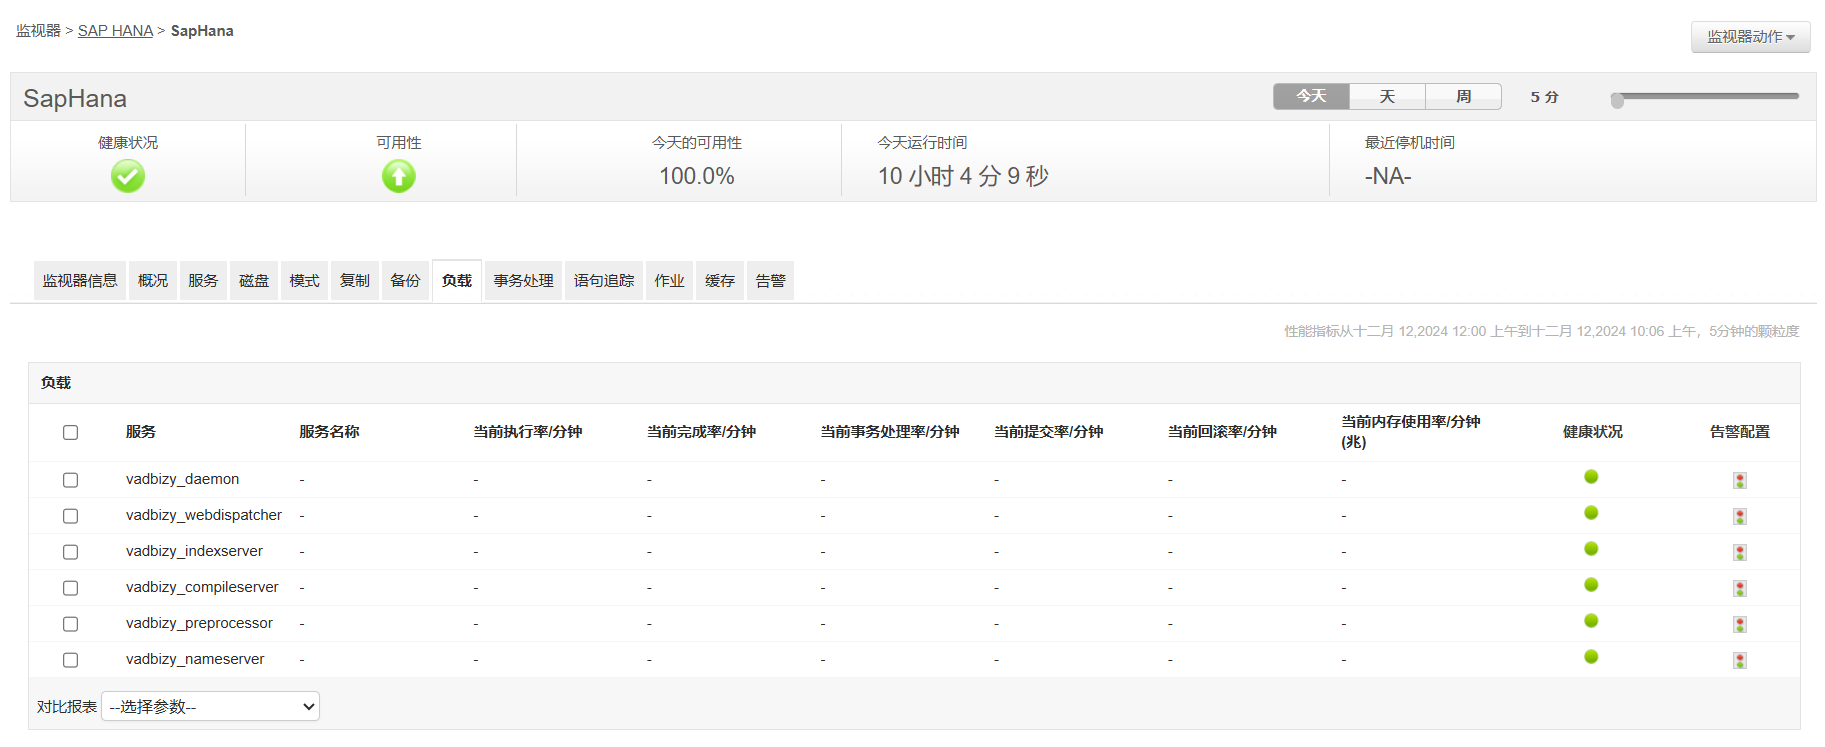The height and width of the screenshot is (747, 1825).
Task: Click the green availability up-arrow icon
Action: pyautogui.click(x=399, y=177)
